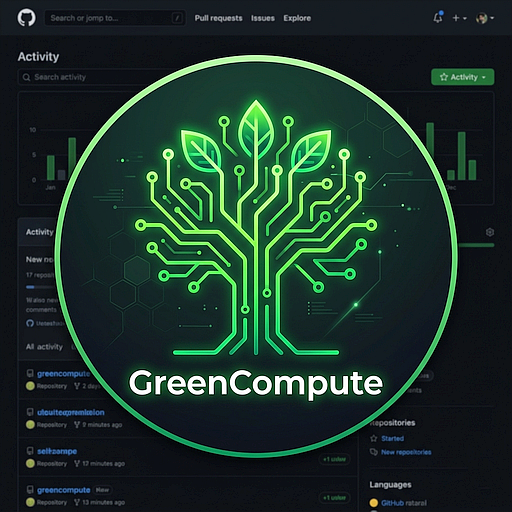512x512 pixels.
Task: Click the fork icon beside '13 minutes ago'
Action: [x=77, y=502]
